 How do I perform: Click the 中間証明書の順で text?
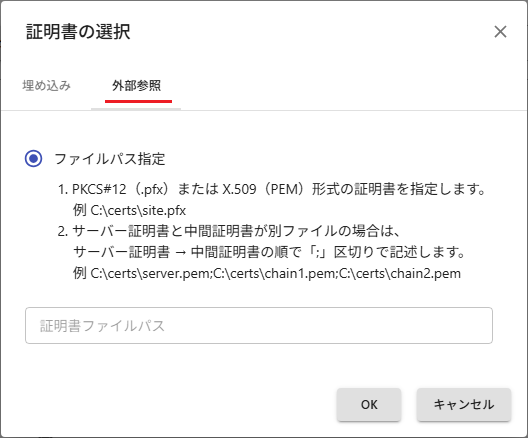click(x=246, y=252)
